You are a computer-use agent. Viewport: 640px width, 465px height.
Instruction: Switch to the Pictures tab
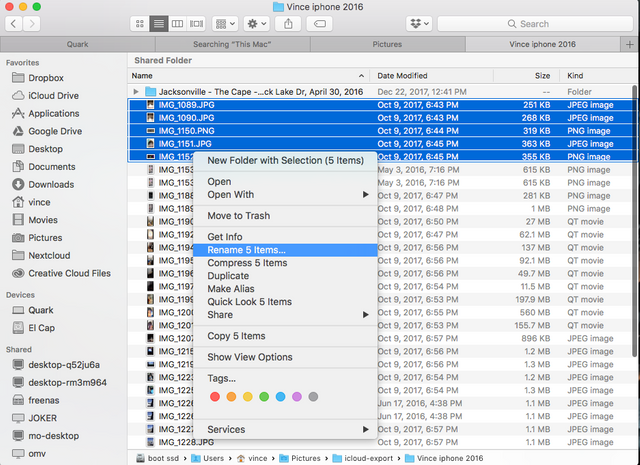[x=388, y=44]
